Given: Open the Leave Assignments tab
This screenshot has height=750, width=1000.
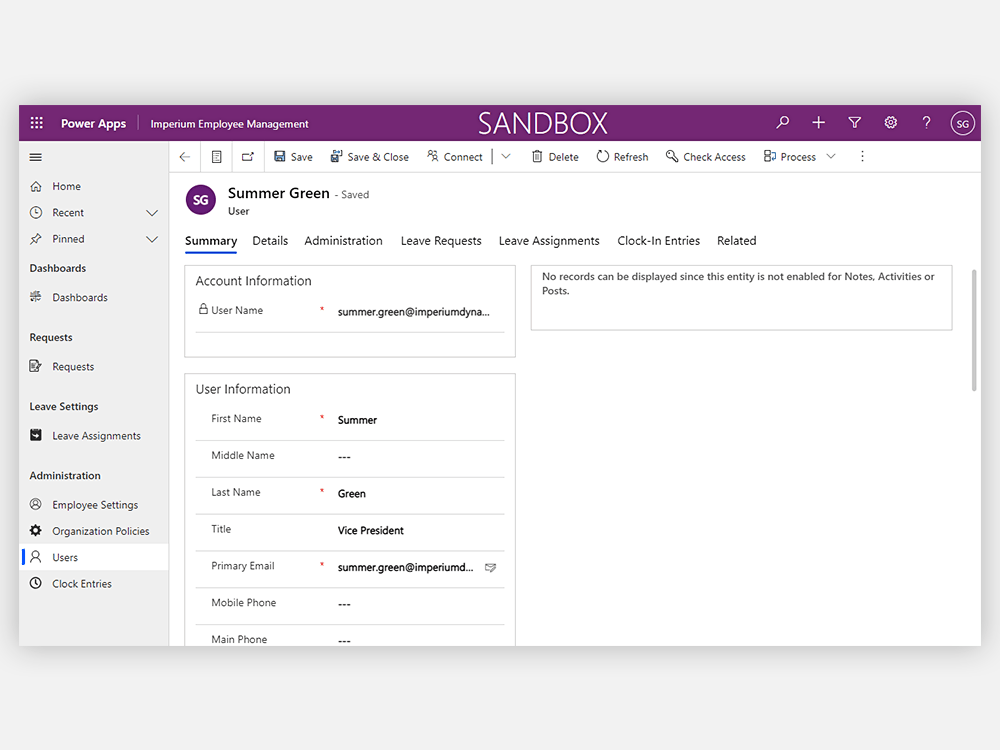Looking at the screenshot, I should click(x=549, y=241).
